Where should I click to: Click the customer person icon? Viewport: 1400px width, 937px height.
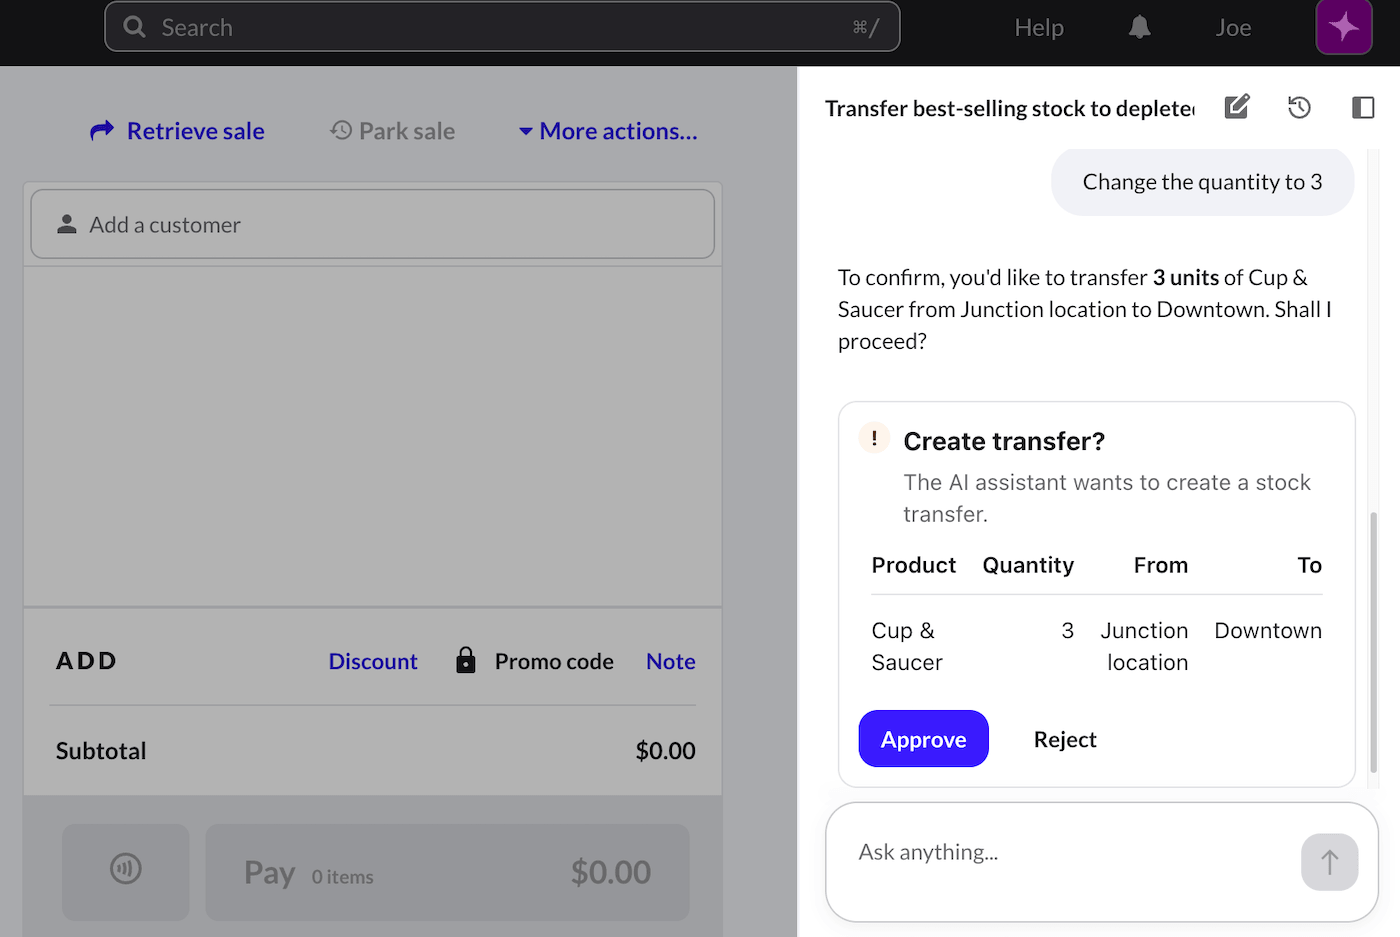(x=67, y=224)
